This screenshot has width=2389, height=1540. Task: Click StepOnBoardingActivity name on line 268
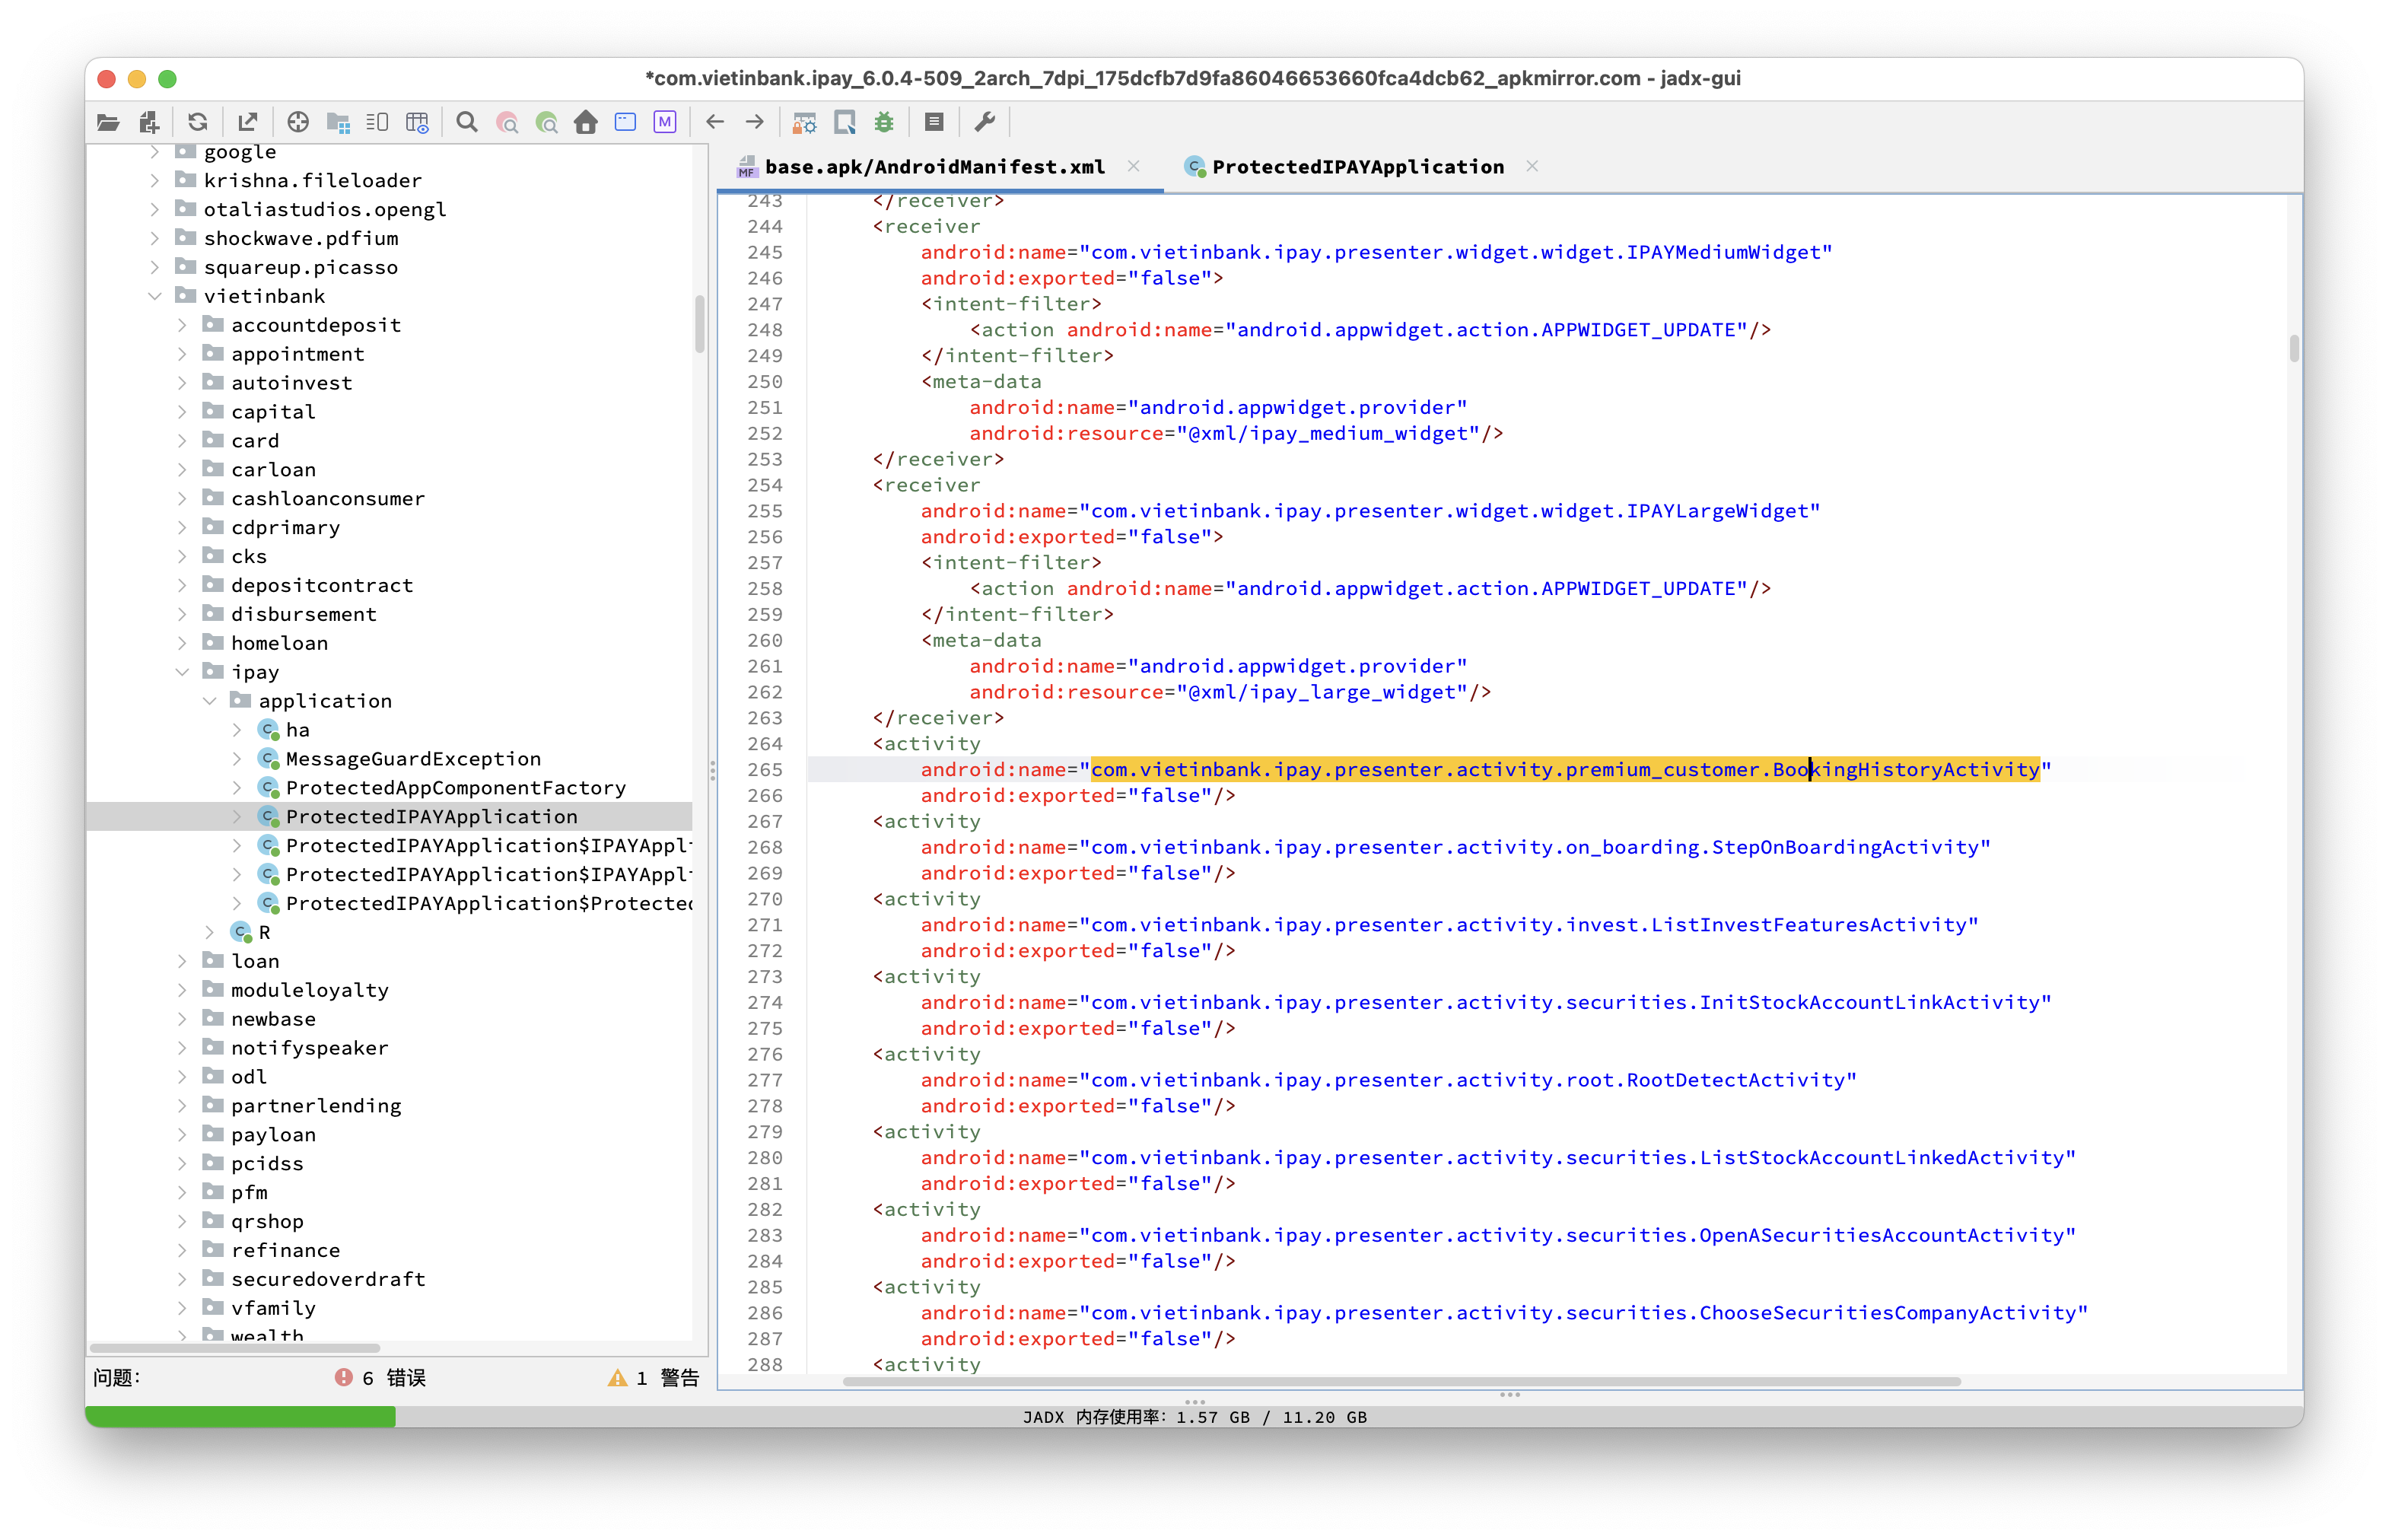(1845, 848)
